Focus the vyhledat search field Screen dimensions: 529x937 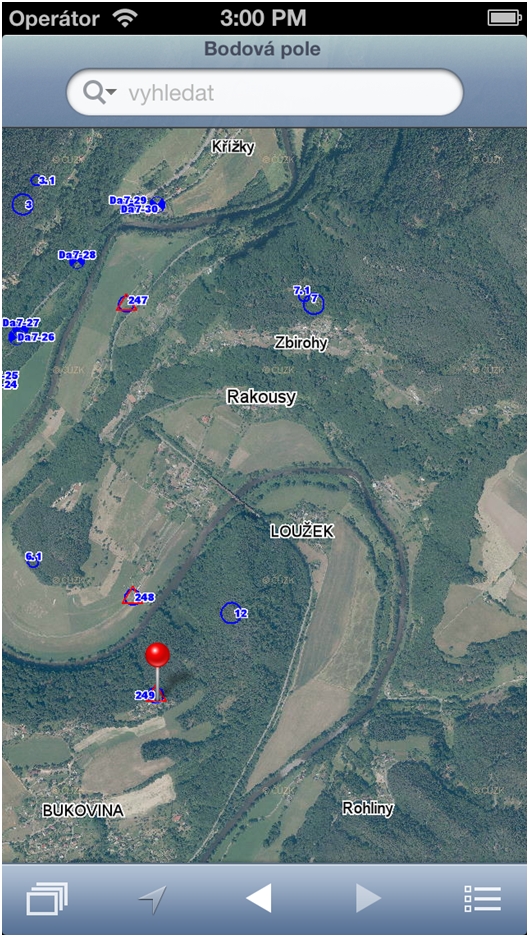tap(265, 93)
